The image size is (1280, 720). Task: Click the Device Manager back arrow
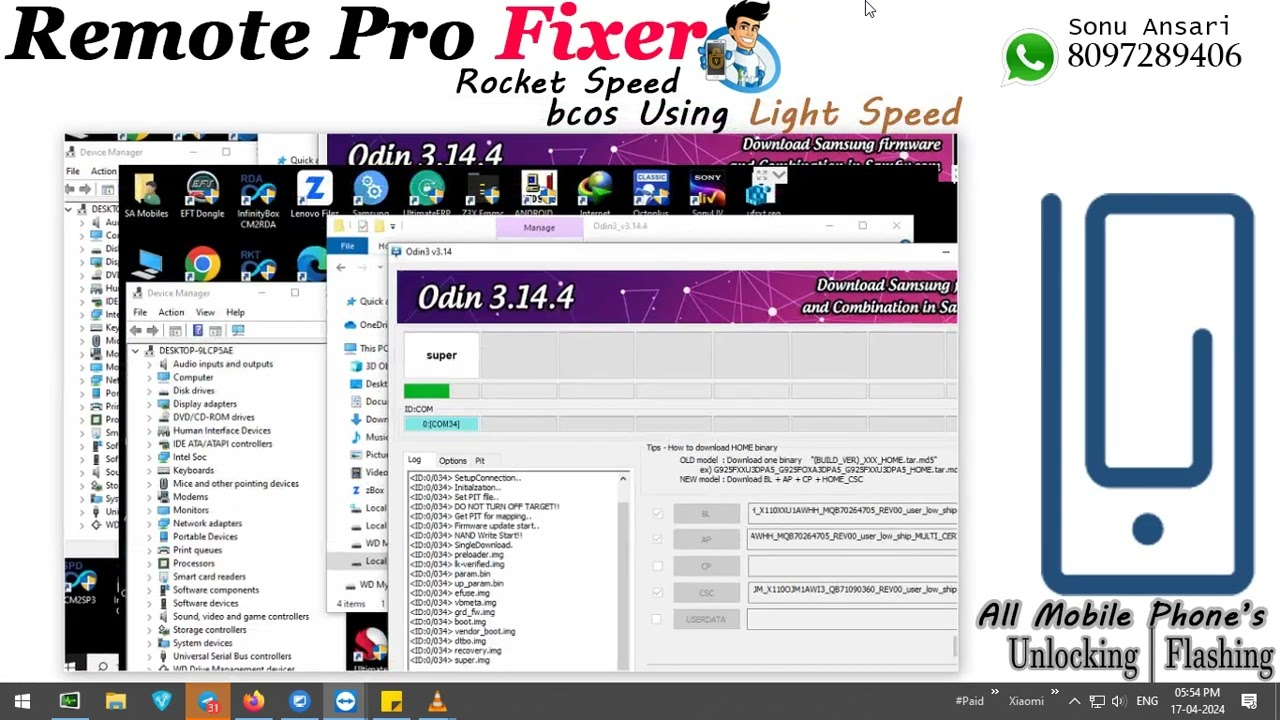tap(136, 331)
